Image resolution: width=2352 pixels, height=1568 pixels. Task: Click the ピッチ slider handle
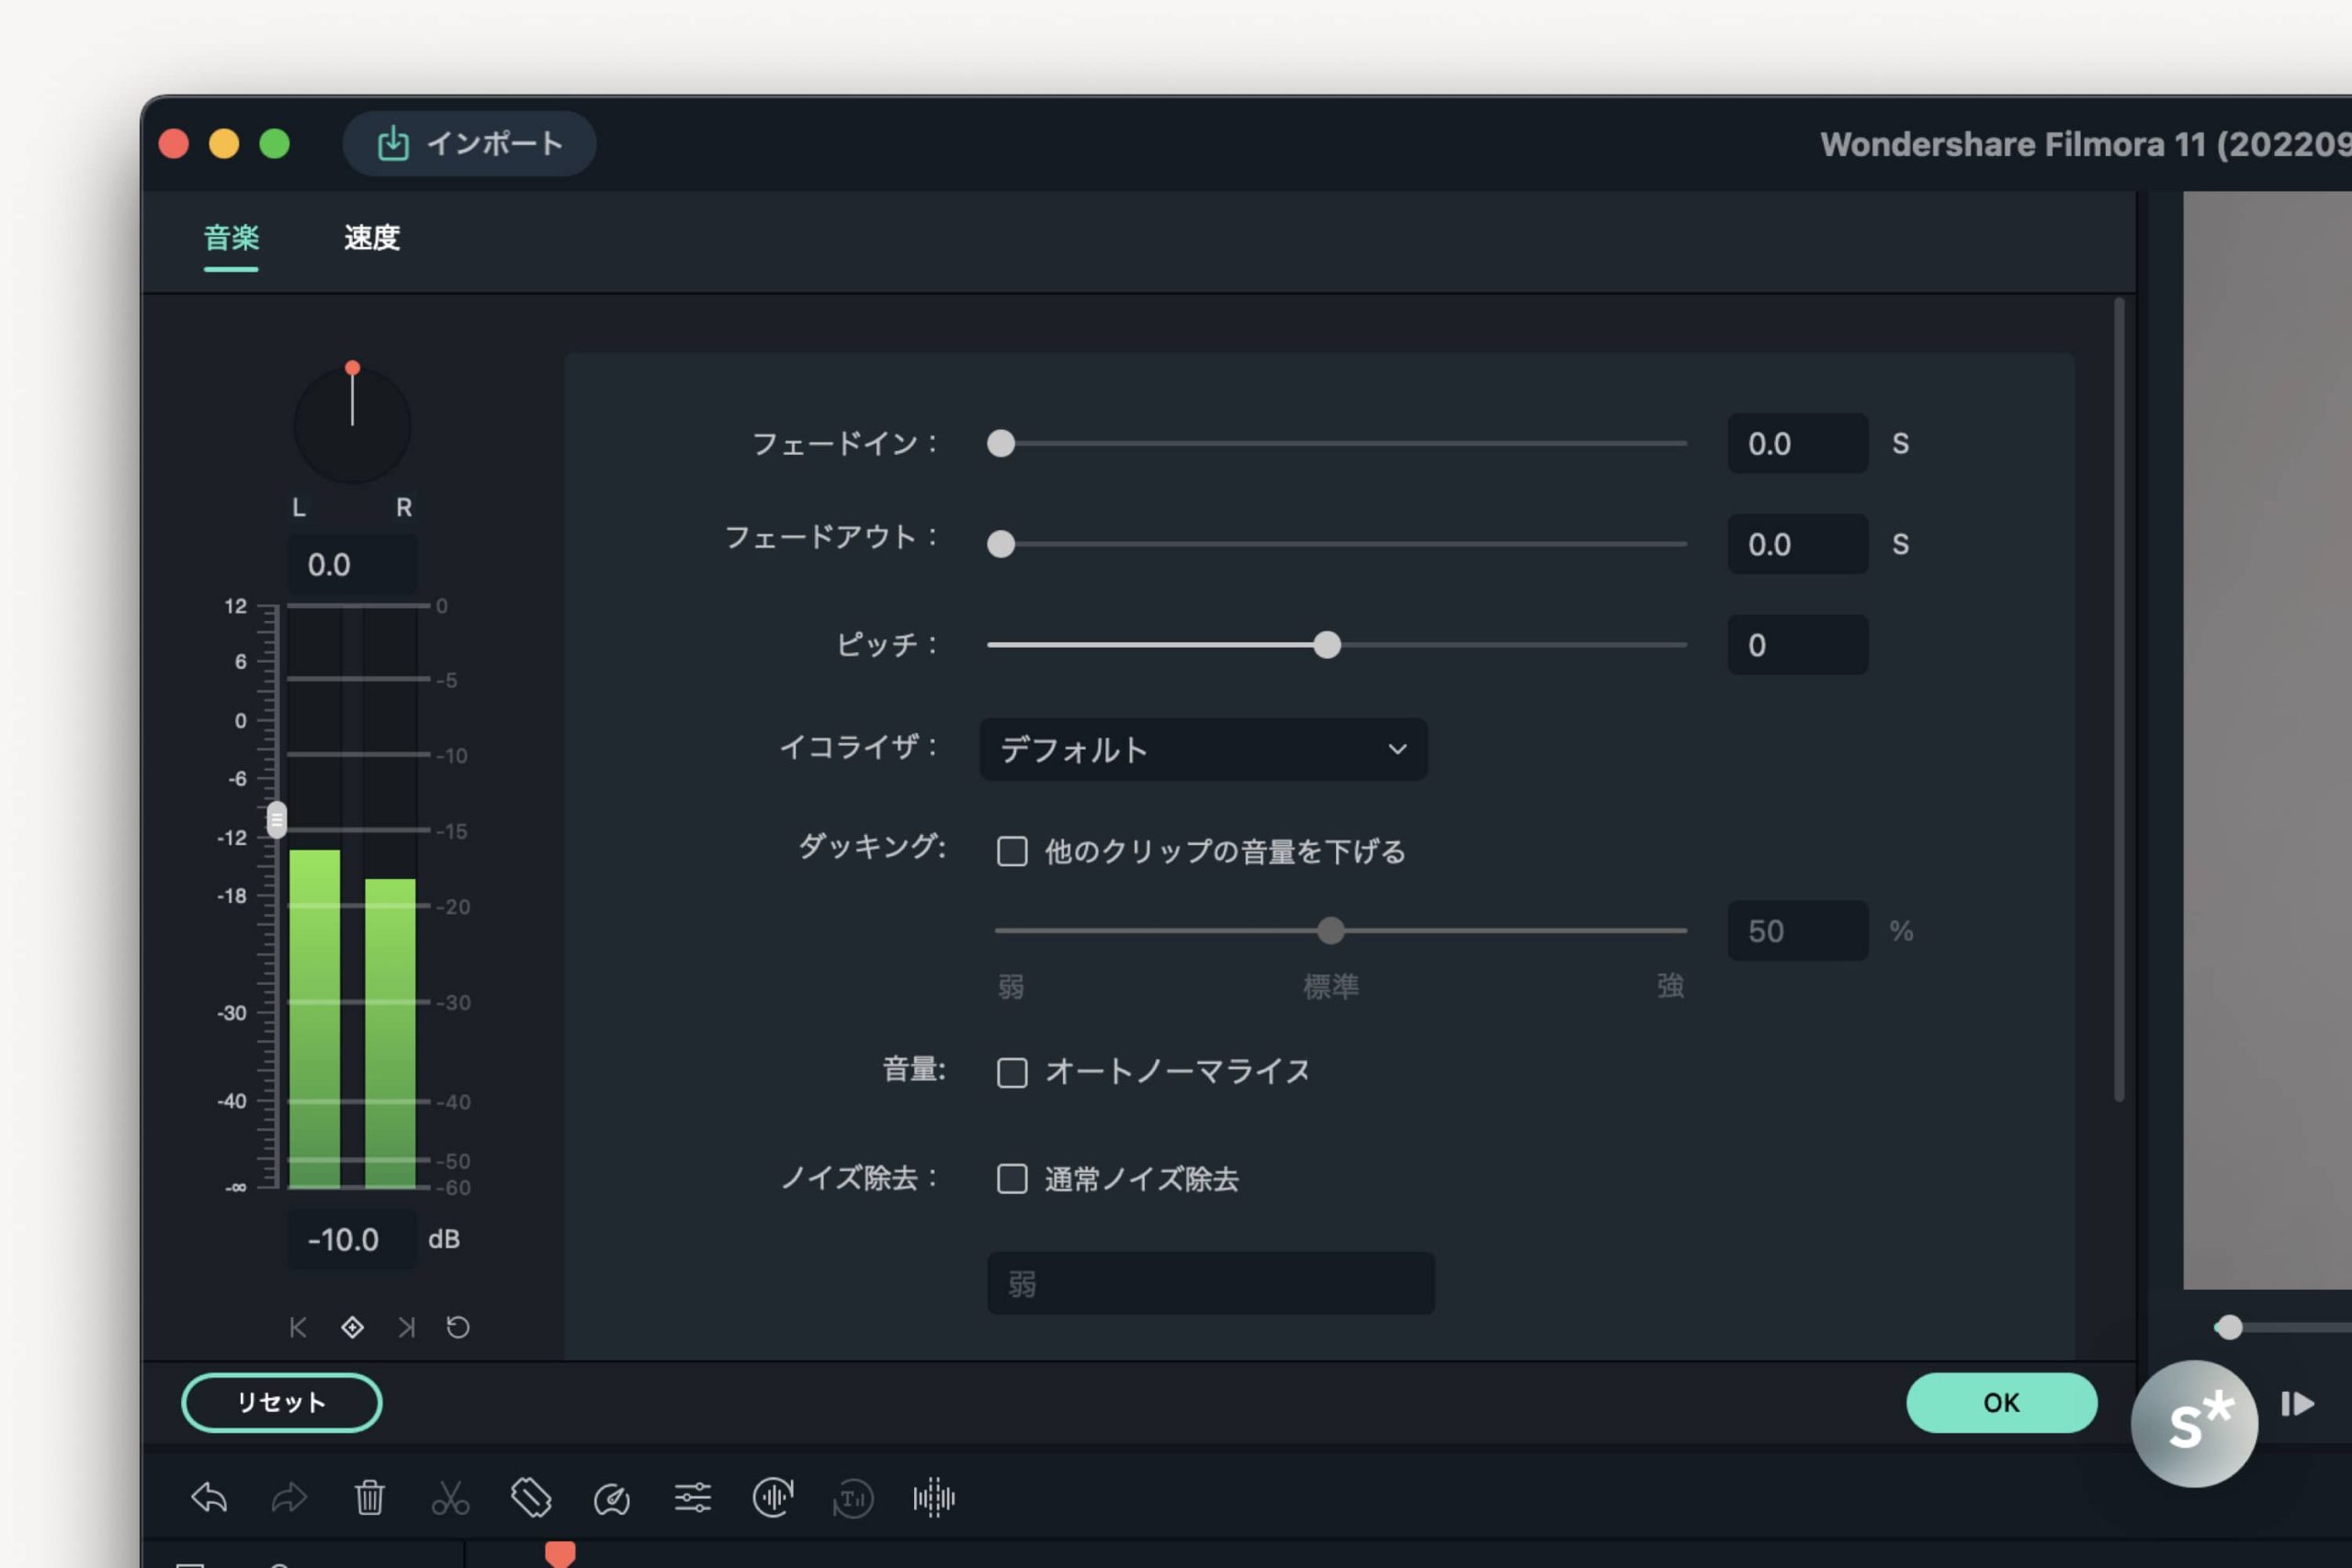(x=1327, y=645)
